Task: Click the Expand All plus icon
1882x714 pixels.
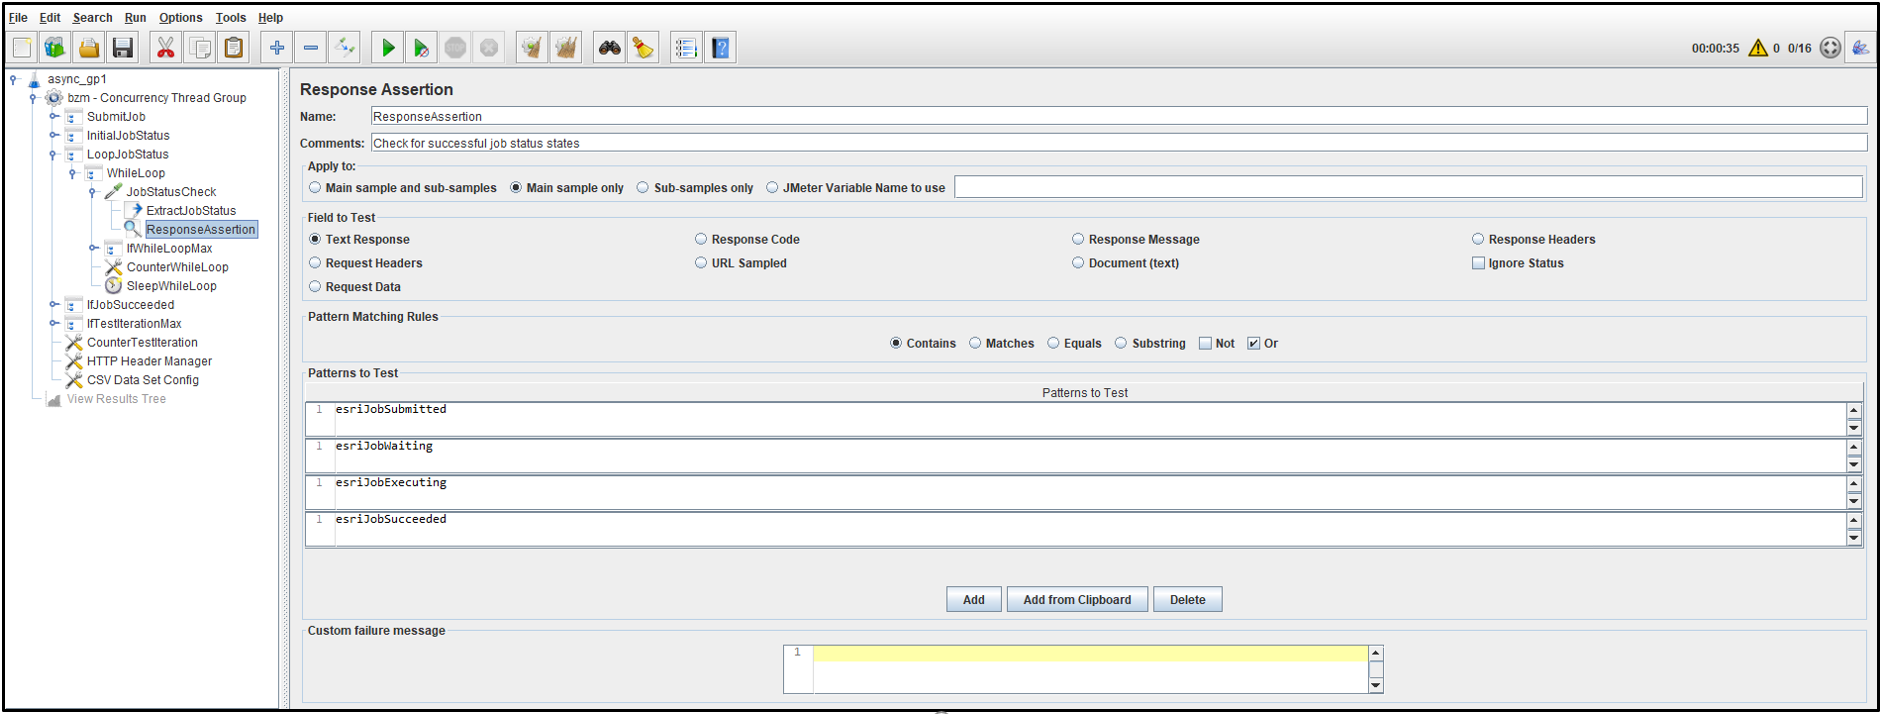Action: pyautogui.click(x=277, y=47)
